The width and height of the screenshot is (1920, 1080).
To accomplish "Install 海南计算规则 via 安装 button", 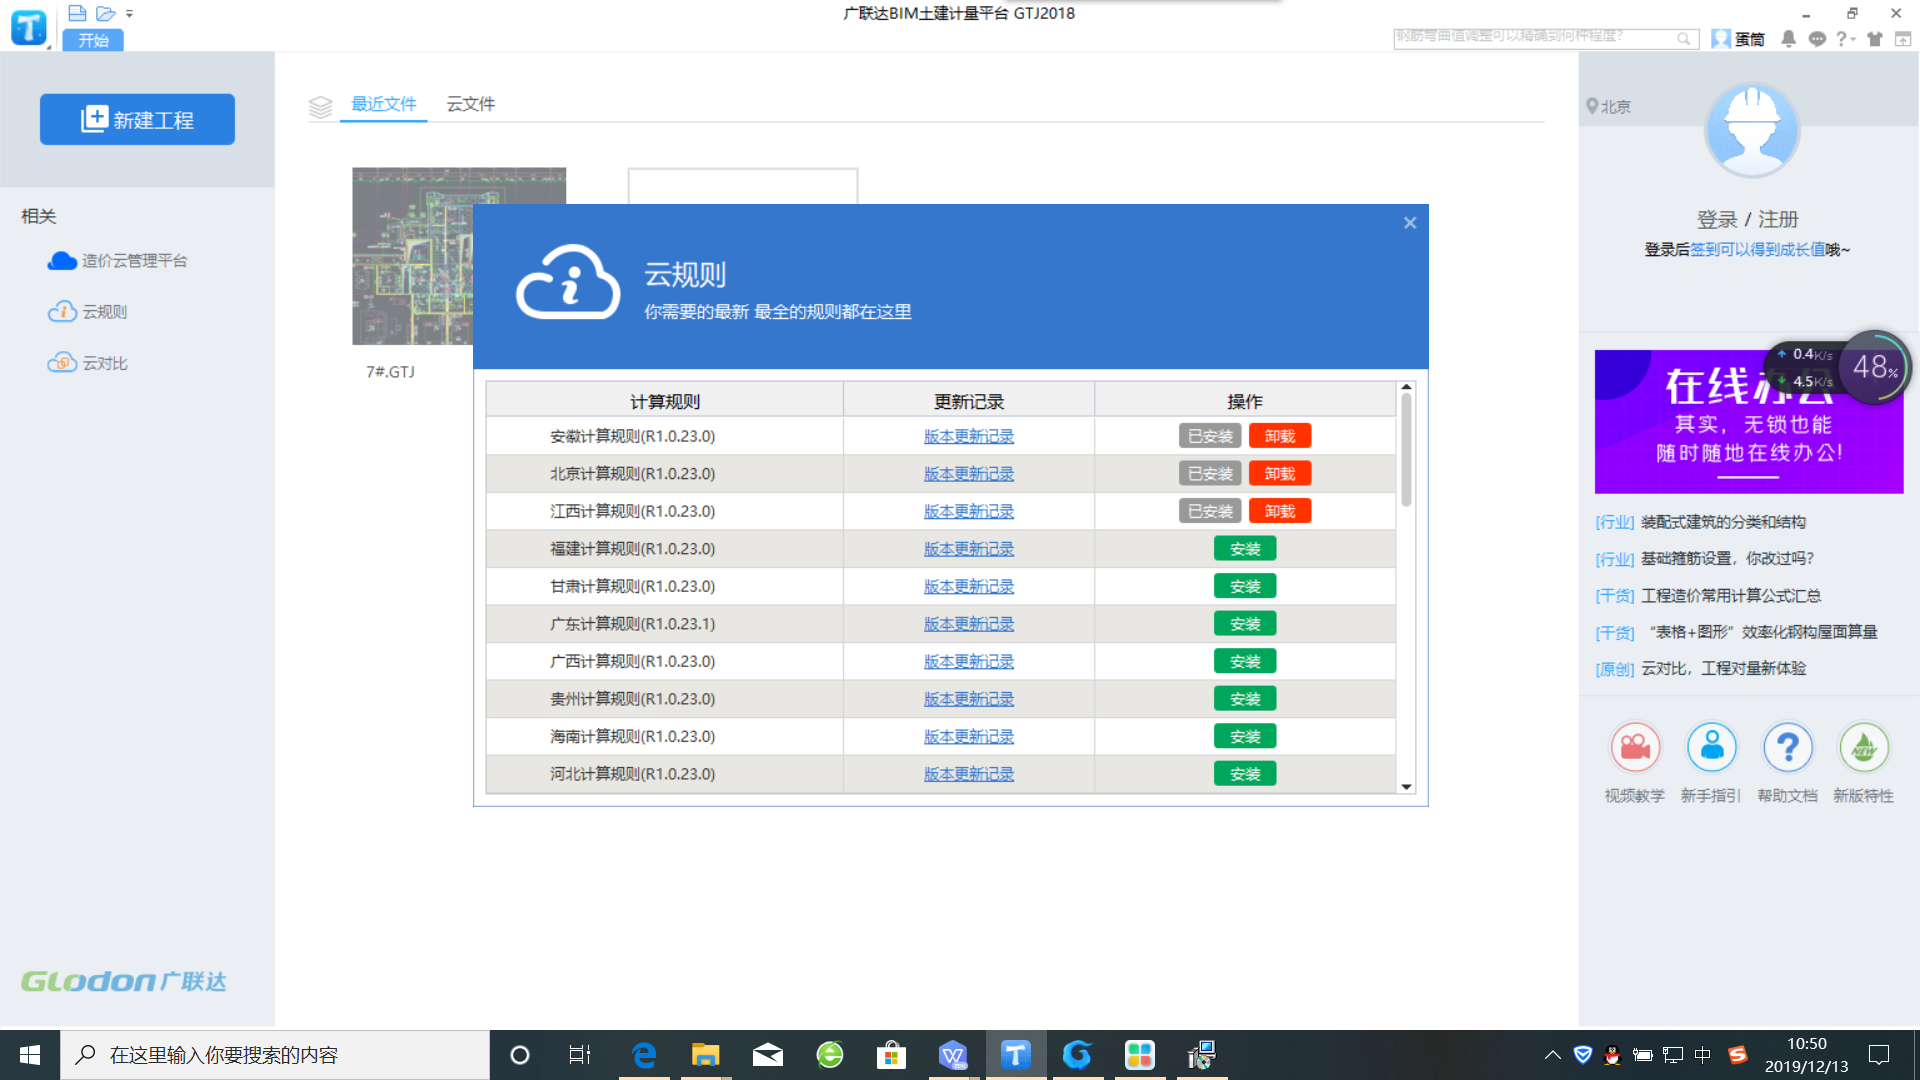I will tap(1245, 736).
